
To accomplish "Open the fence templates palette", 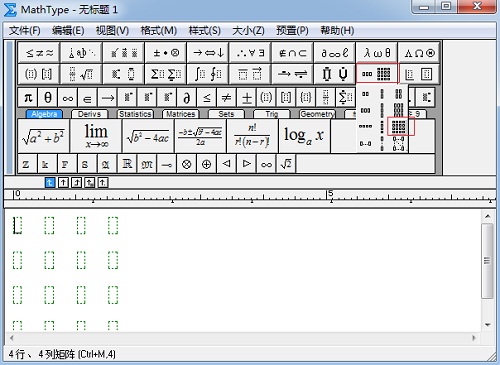I will point(39,74).
